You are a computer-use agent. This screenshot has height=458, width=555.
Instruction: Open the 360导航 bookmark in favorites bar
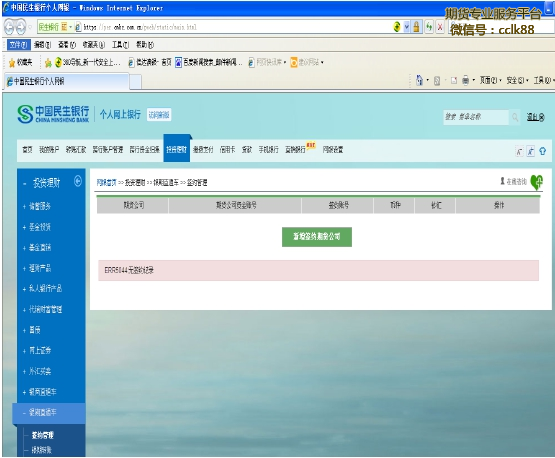(x=87, y=63)
